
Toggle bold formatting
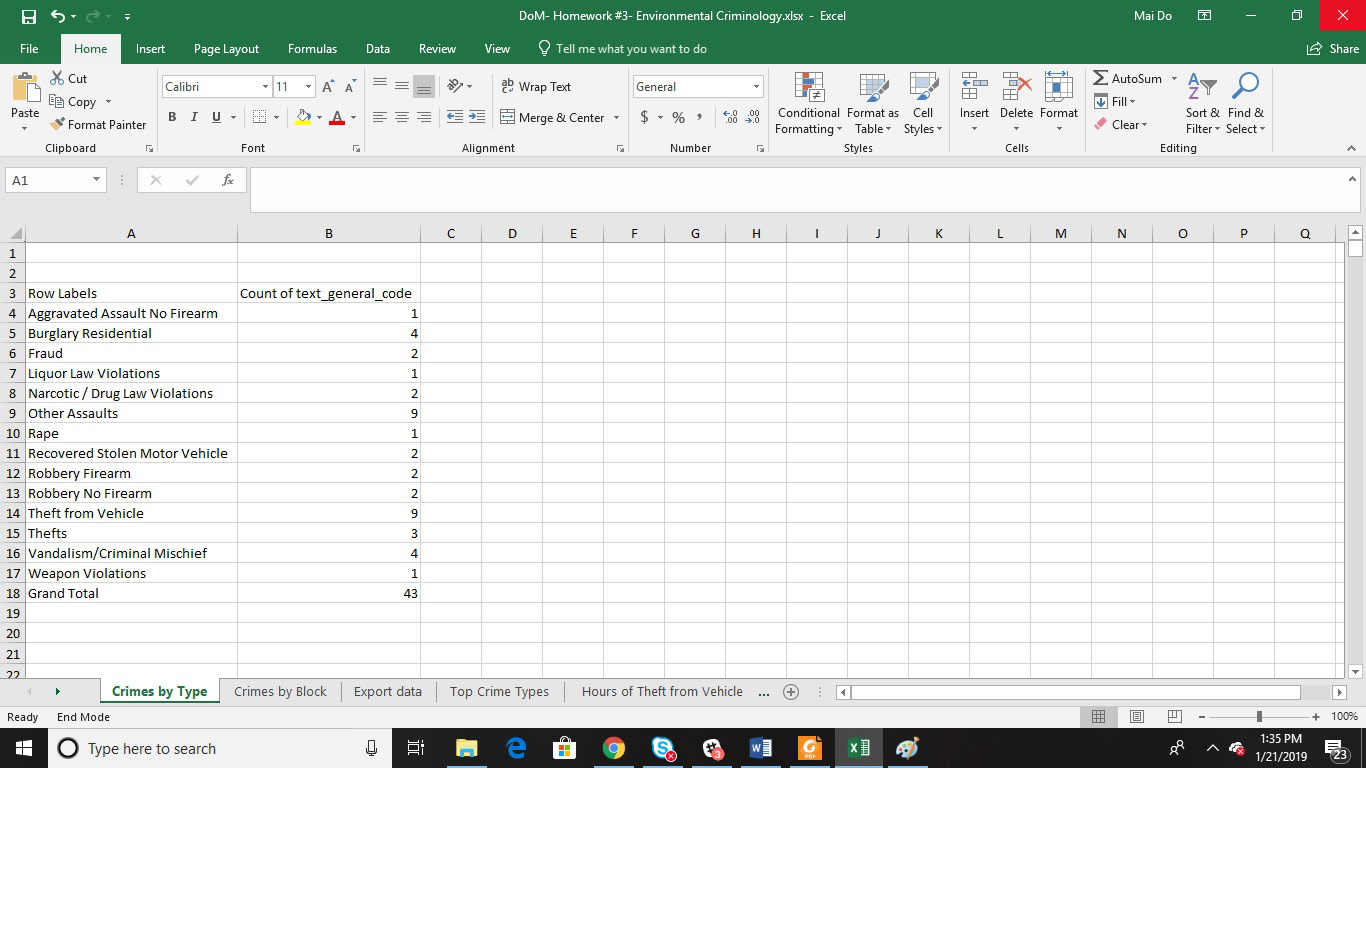coord(172,117)
